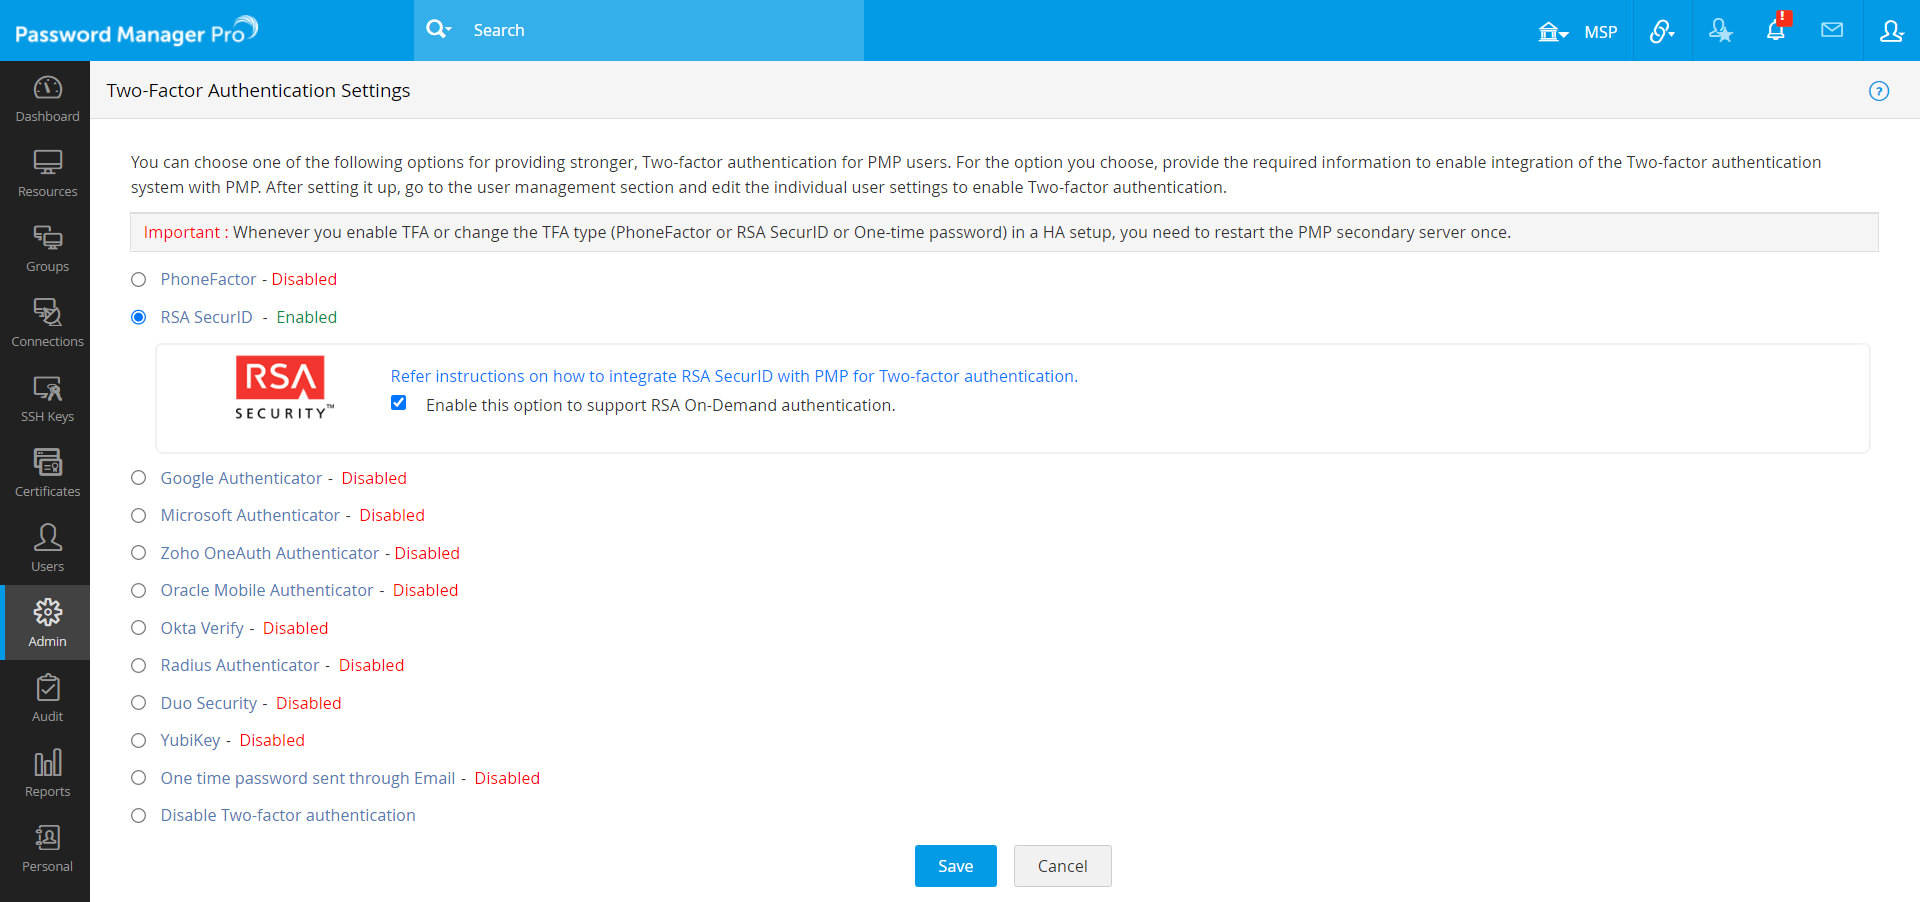Click the Disabled status beside PhoneFactor

point(304,279)
